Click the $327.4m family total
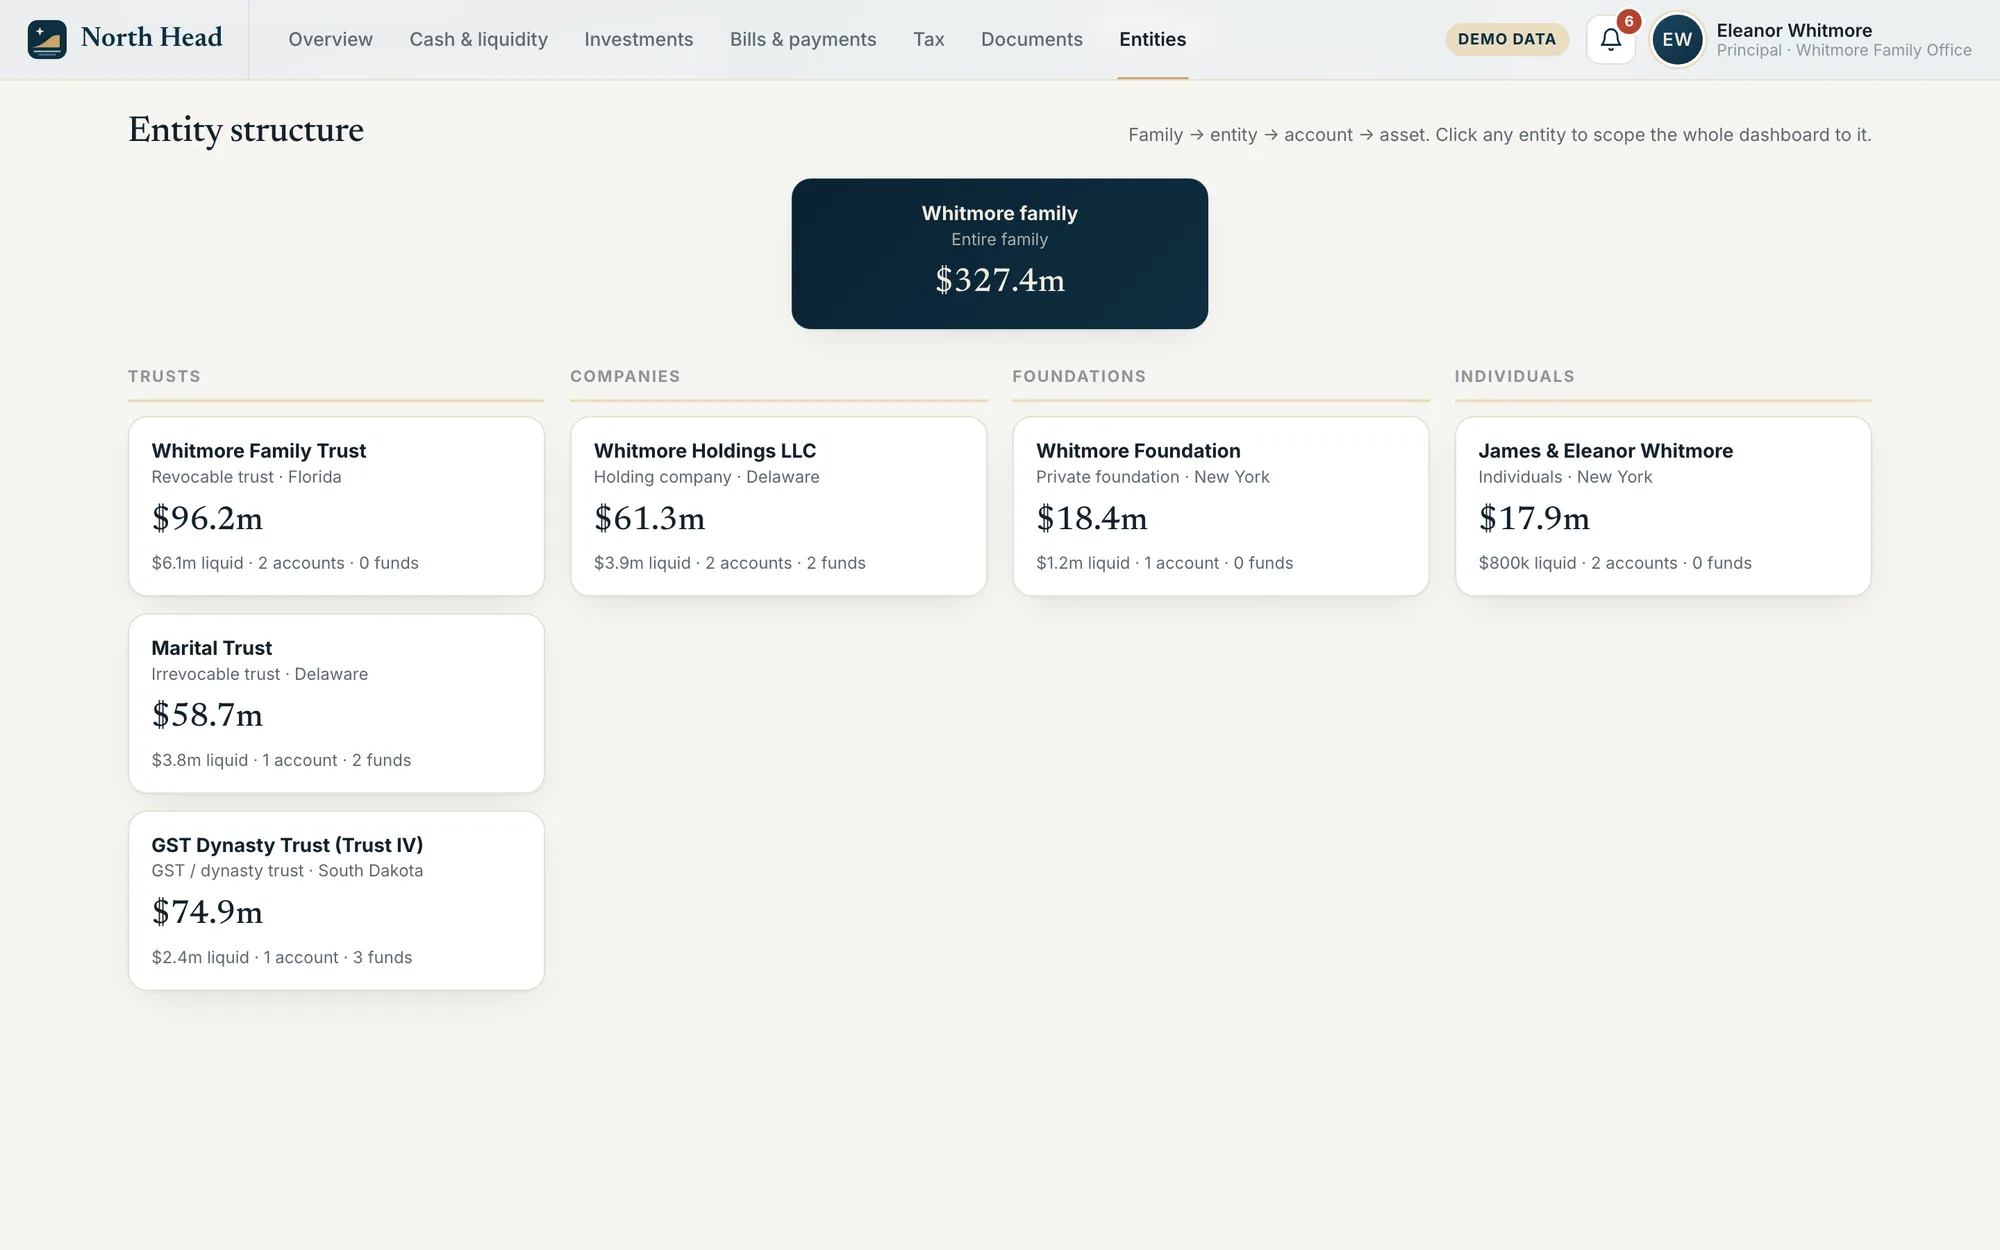The image size is (2000, 1250). pos(1000,280)
